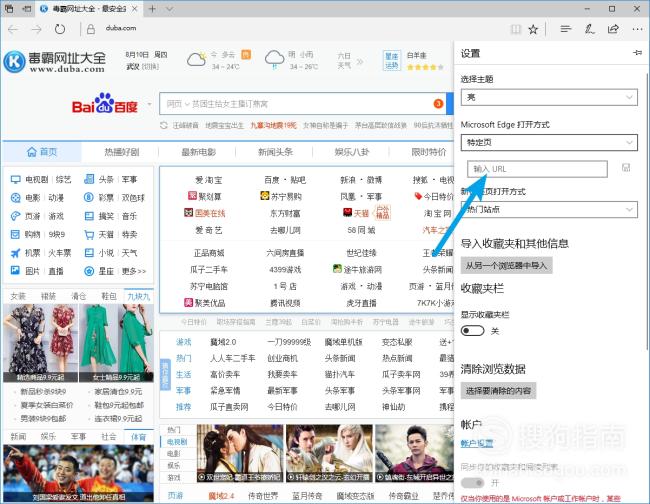650x504 pixels.
Task: Click the forward navigation arrow
Action: (x=36, y=29)
